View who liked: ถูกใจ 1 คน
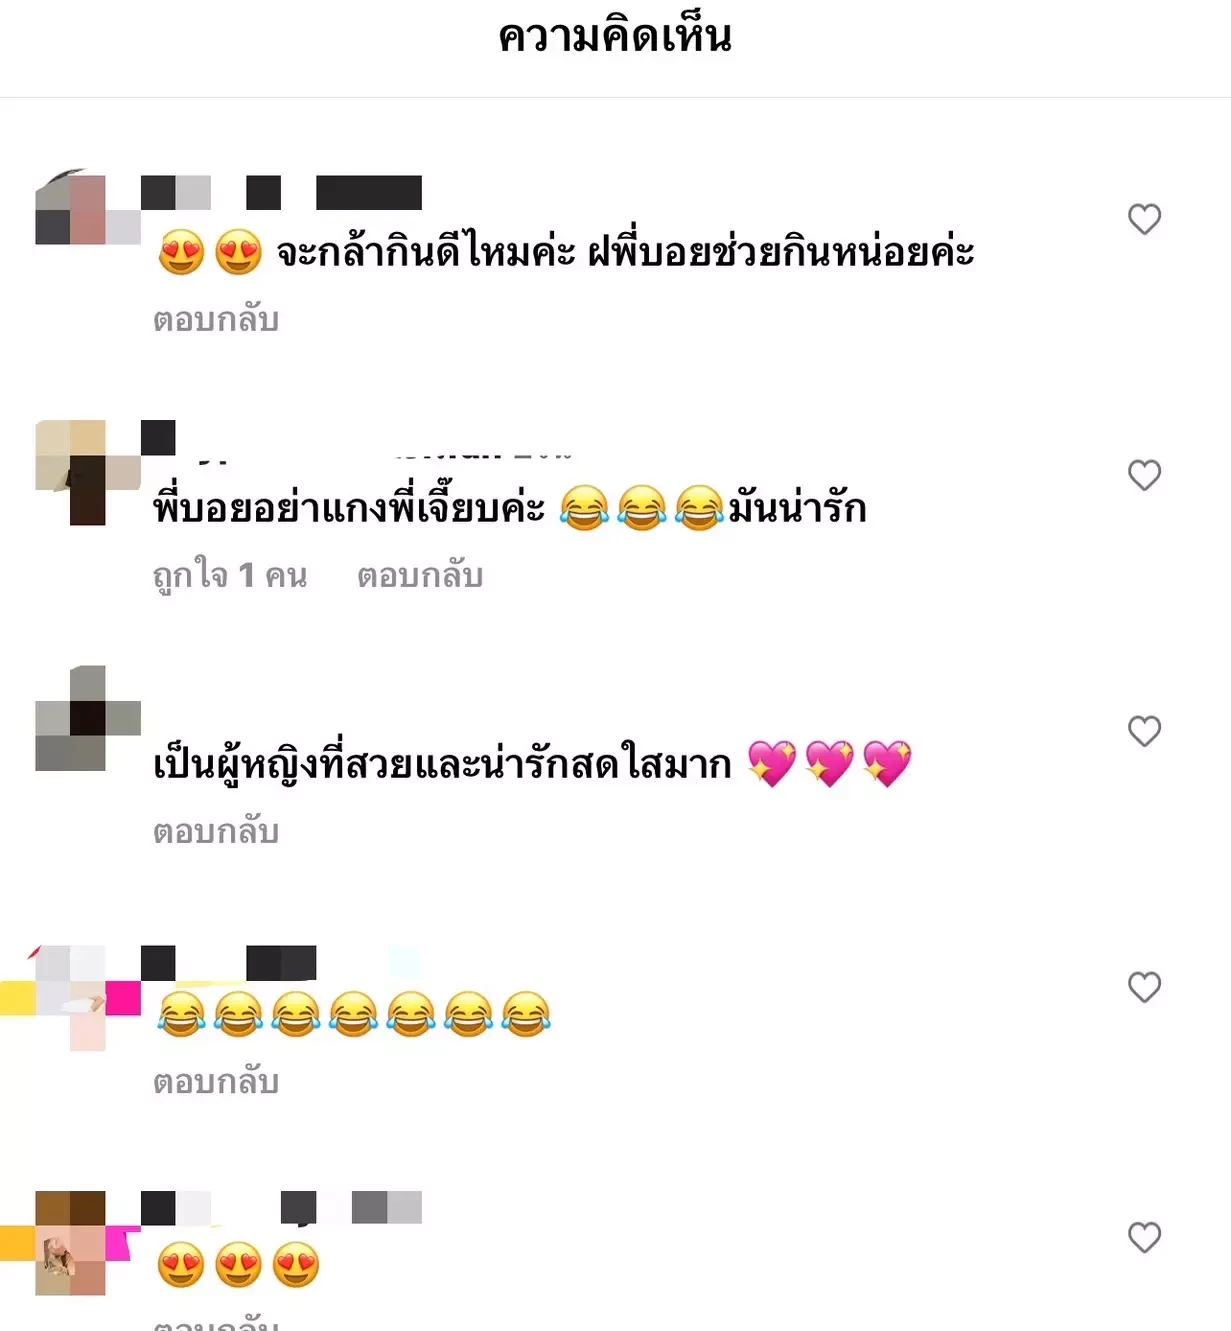 pyautogui.click(x=230, y=576)
